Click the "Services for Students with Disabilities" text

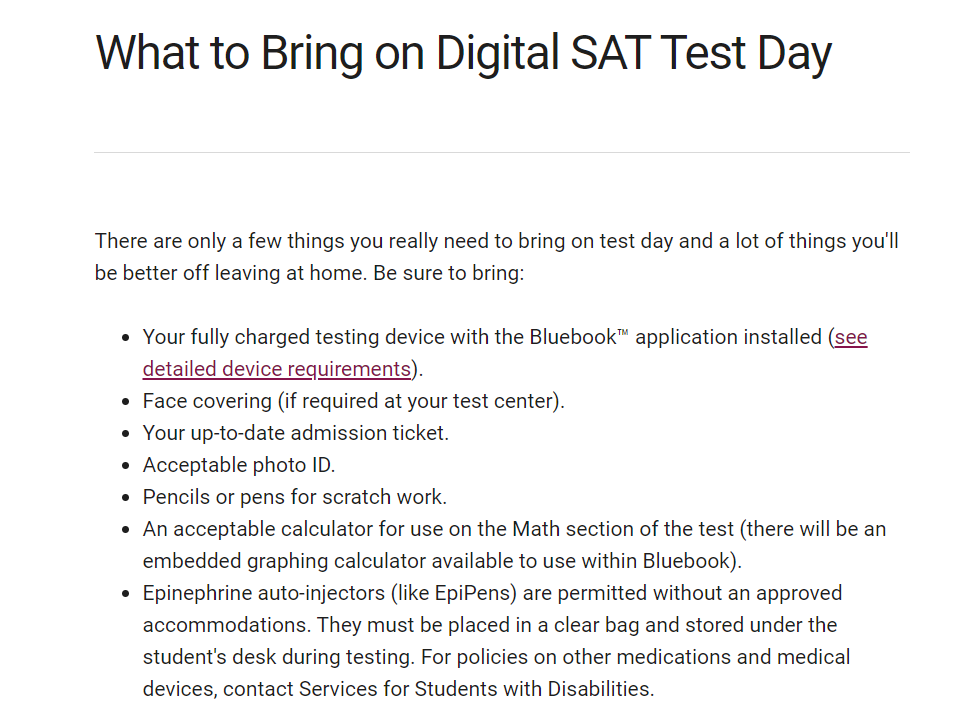click(474, 689)
